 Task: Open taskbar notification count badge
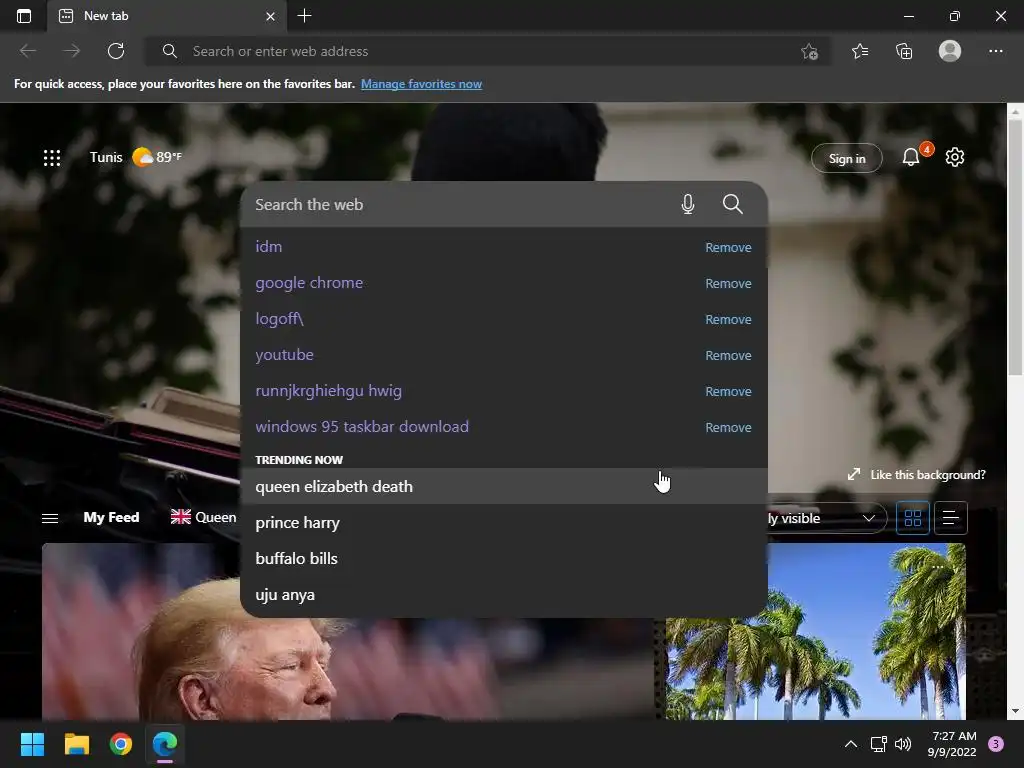coord(996,744)
